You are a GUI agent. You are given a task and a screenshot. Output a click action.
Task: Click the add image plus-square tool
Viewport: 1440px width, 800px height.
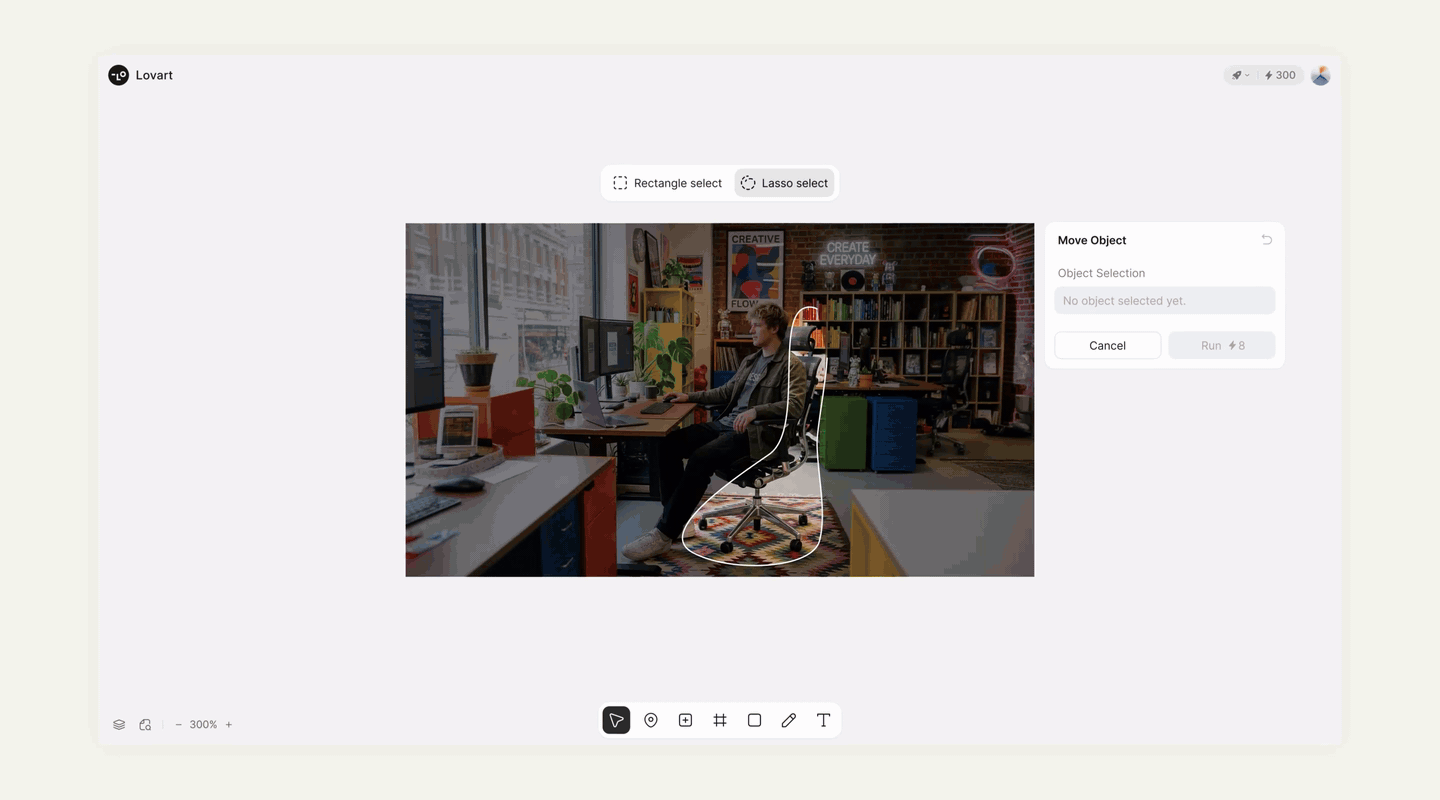[x=685, y=720]
